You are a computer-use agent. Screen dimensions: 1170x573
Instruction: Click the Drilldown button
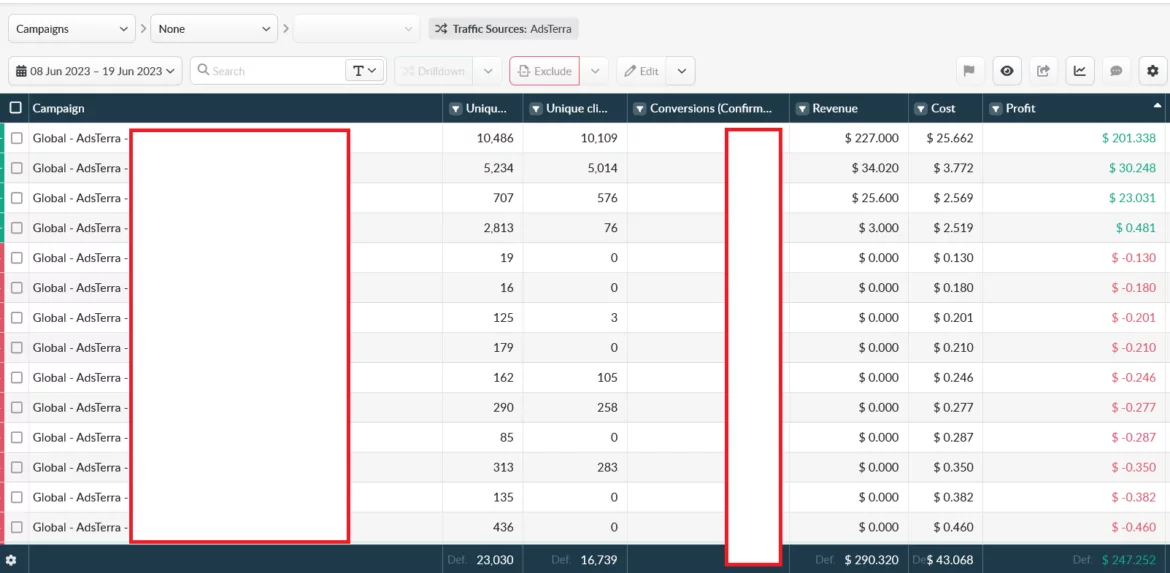[x=434, y=71]
